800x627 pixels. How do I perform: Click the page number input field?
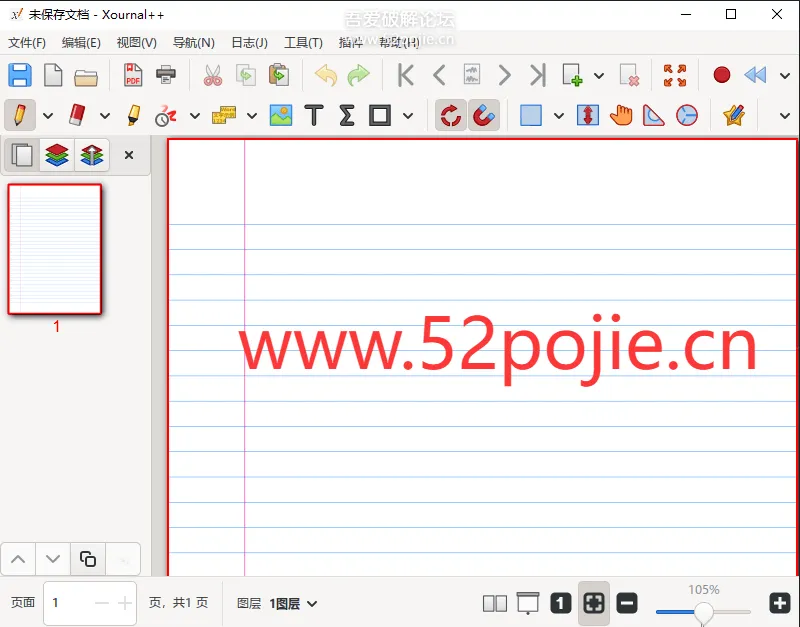(90, 604)
